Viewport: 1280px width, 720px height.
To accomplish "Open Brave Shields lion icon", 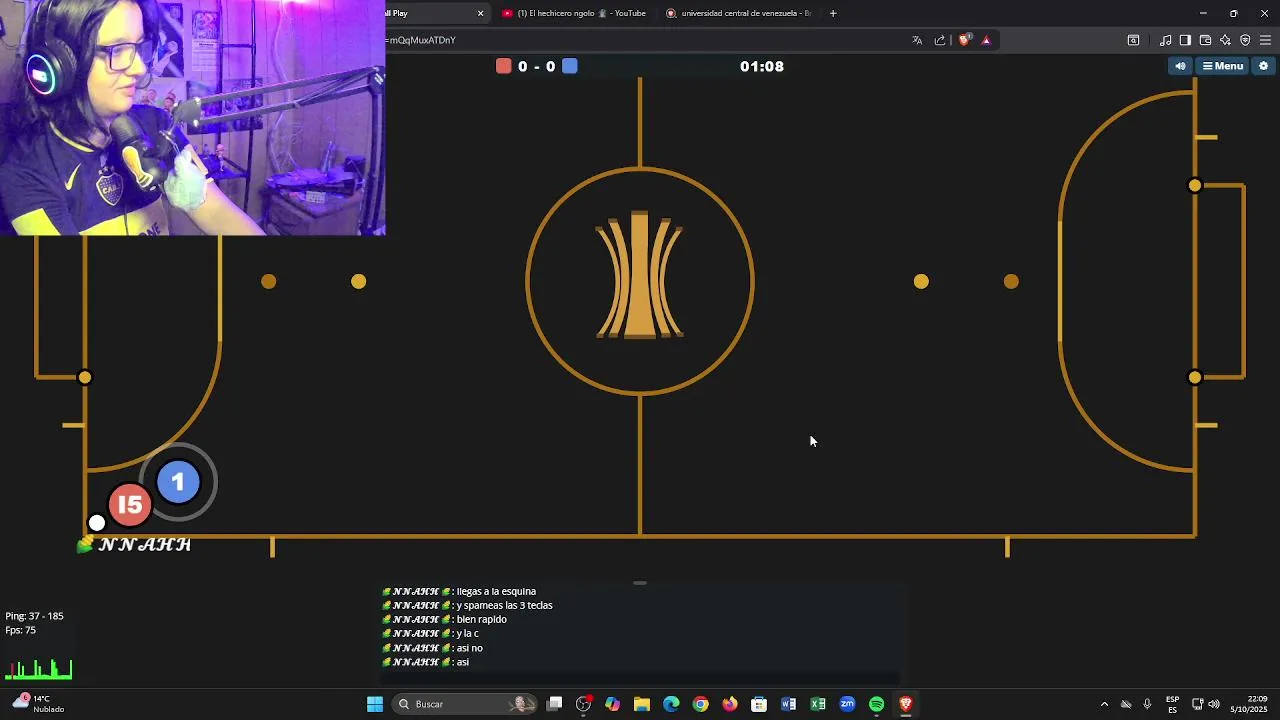I will coord(964,40).
